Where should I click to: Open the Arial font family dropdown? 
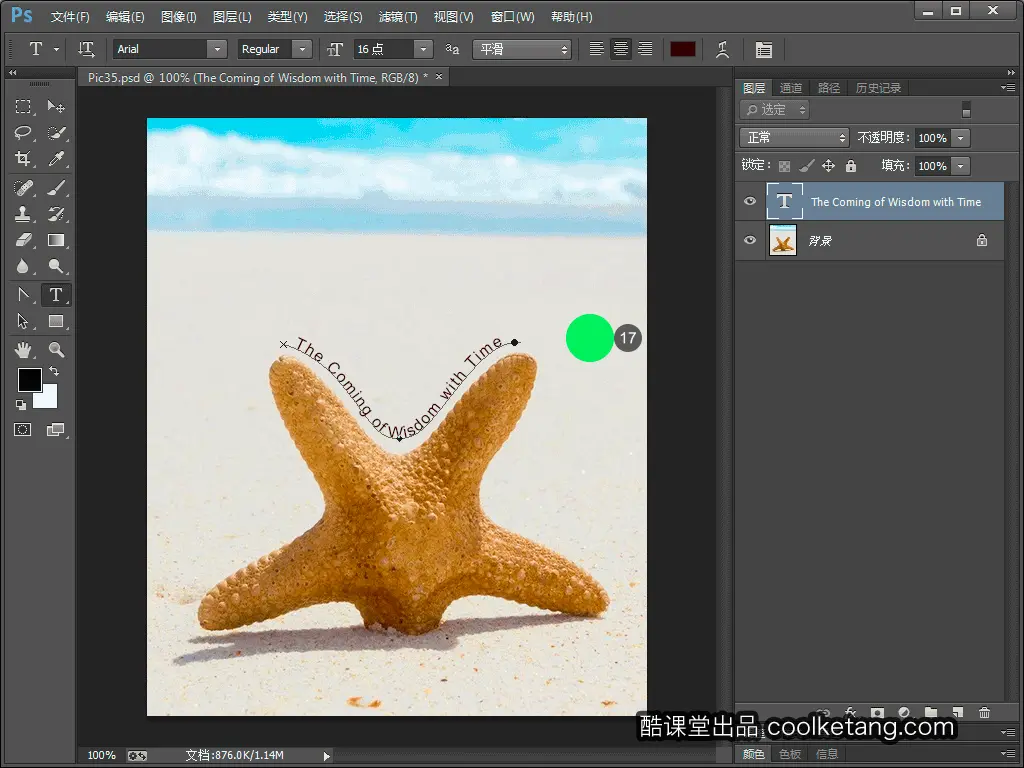click(x=217, y=49)
